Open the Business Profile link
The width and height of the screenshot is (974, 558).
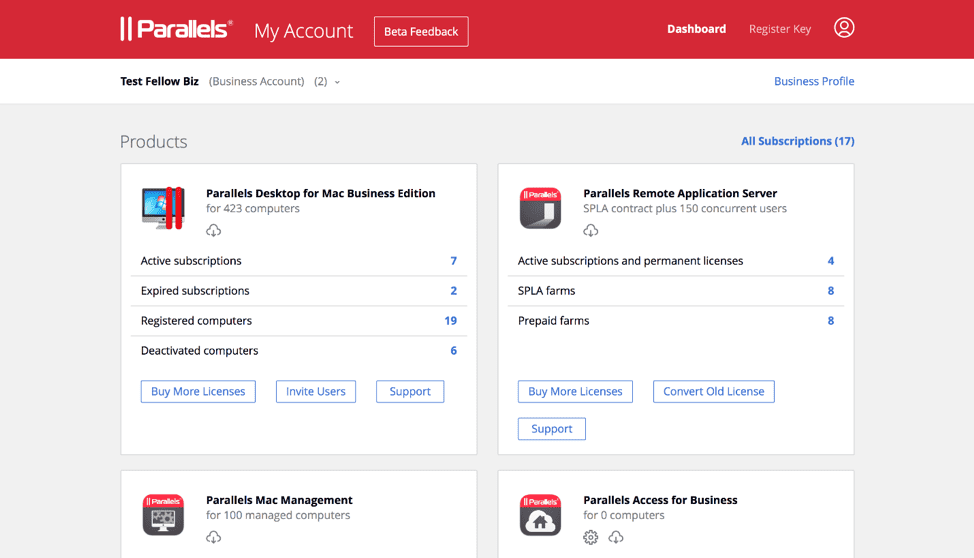point(814,81)
